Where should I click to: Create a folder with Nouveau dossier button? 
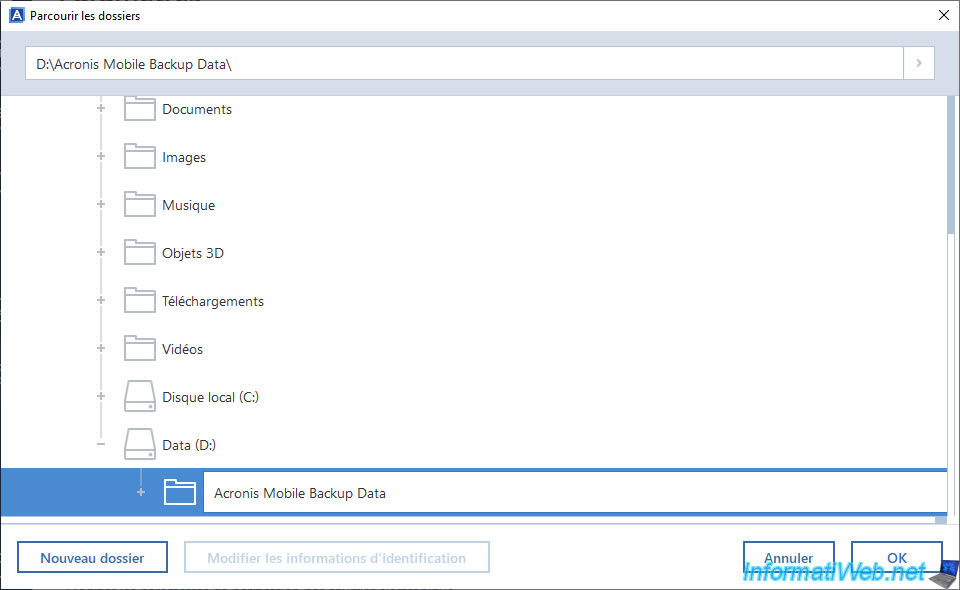point(92,558)
